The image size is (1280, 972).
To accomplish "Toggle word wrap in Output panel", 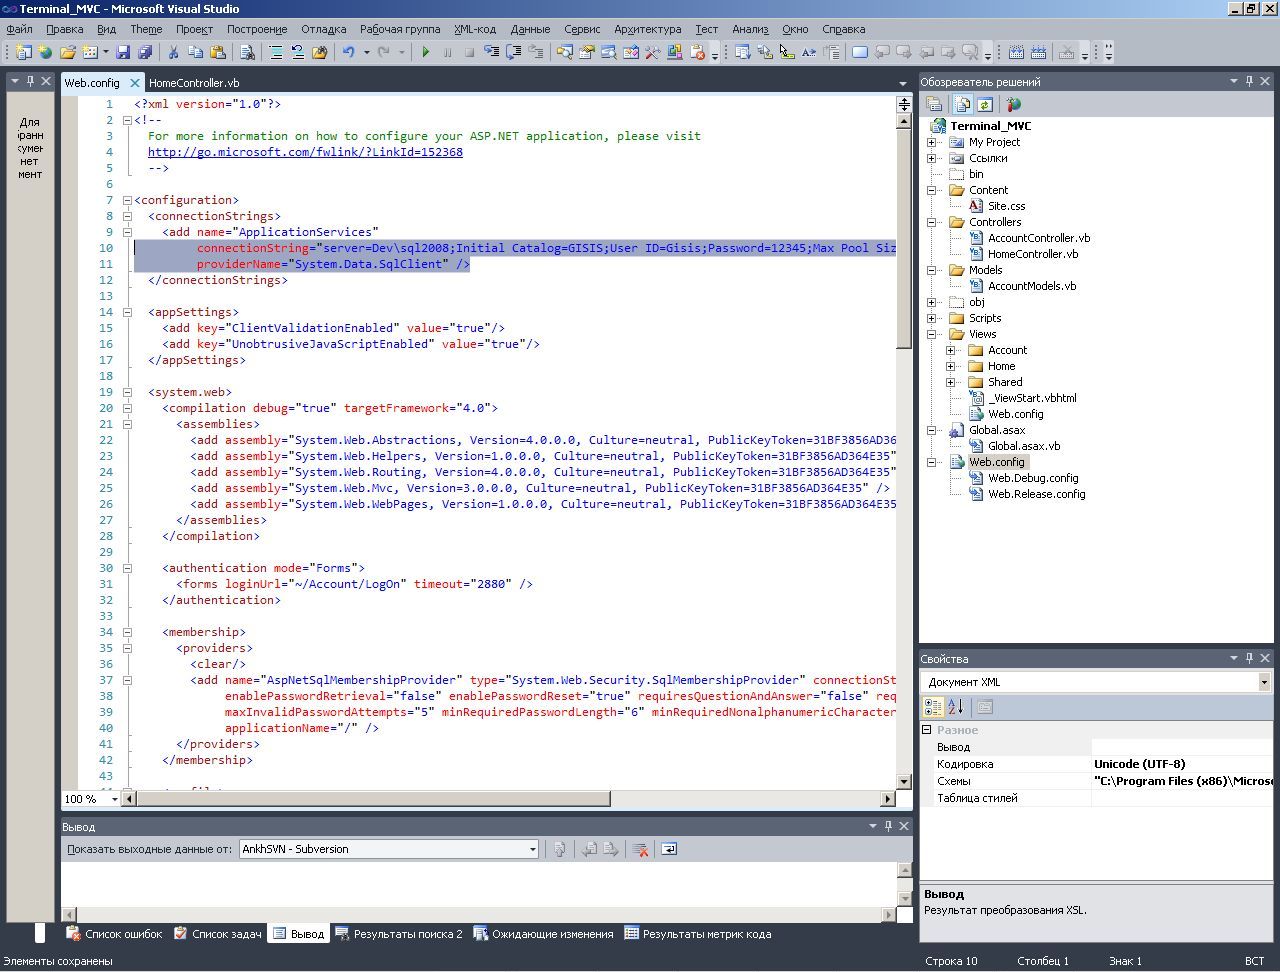I will 669,849.
